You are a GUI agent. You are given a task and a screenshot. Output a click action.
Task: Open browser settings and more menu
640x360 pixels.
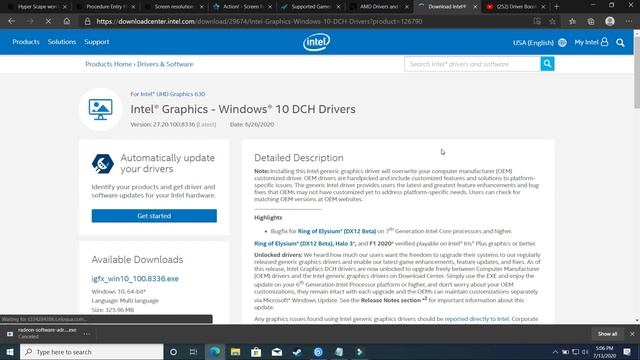tap(629, 21)
